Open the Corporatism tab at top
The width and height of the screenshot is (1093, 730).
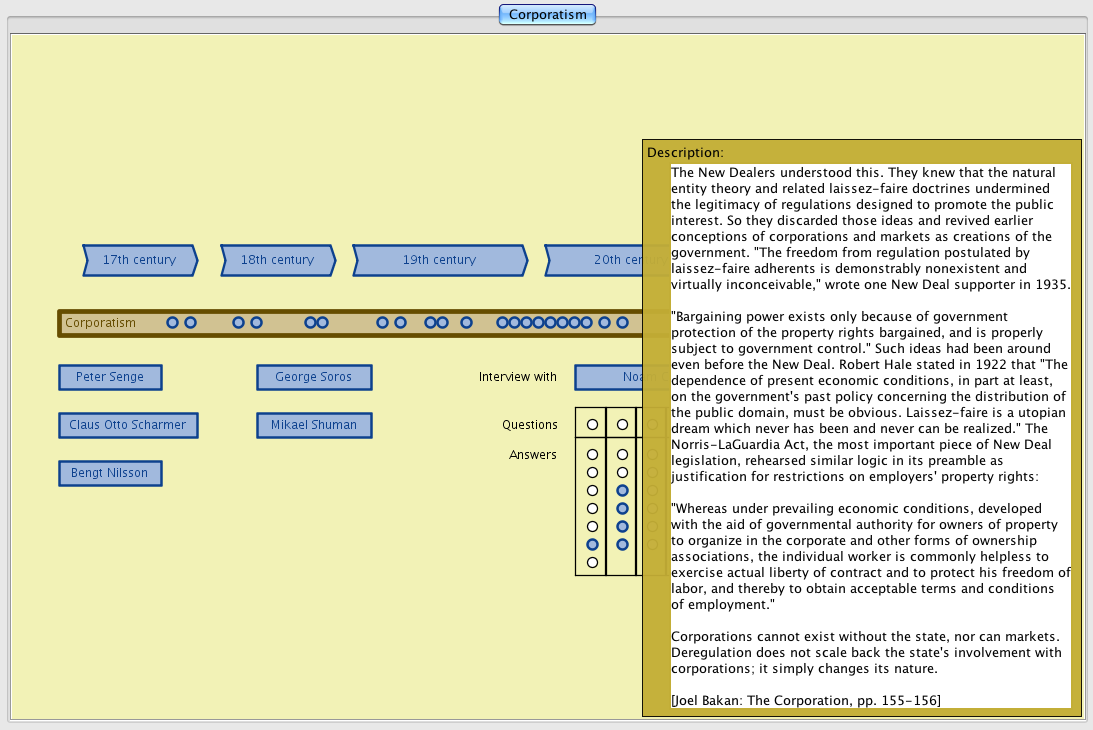click(547, 14)
